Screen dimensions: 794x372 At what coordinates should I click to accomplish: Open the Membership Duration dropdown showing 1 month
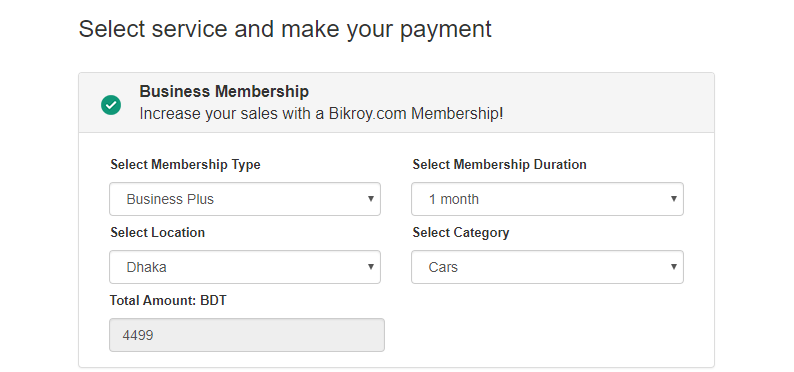(x=547, y=199)
